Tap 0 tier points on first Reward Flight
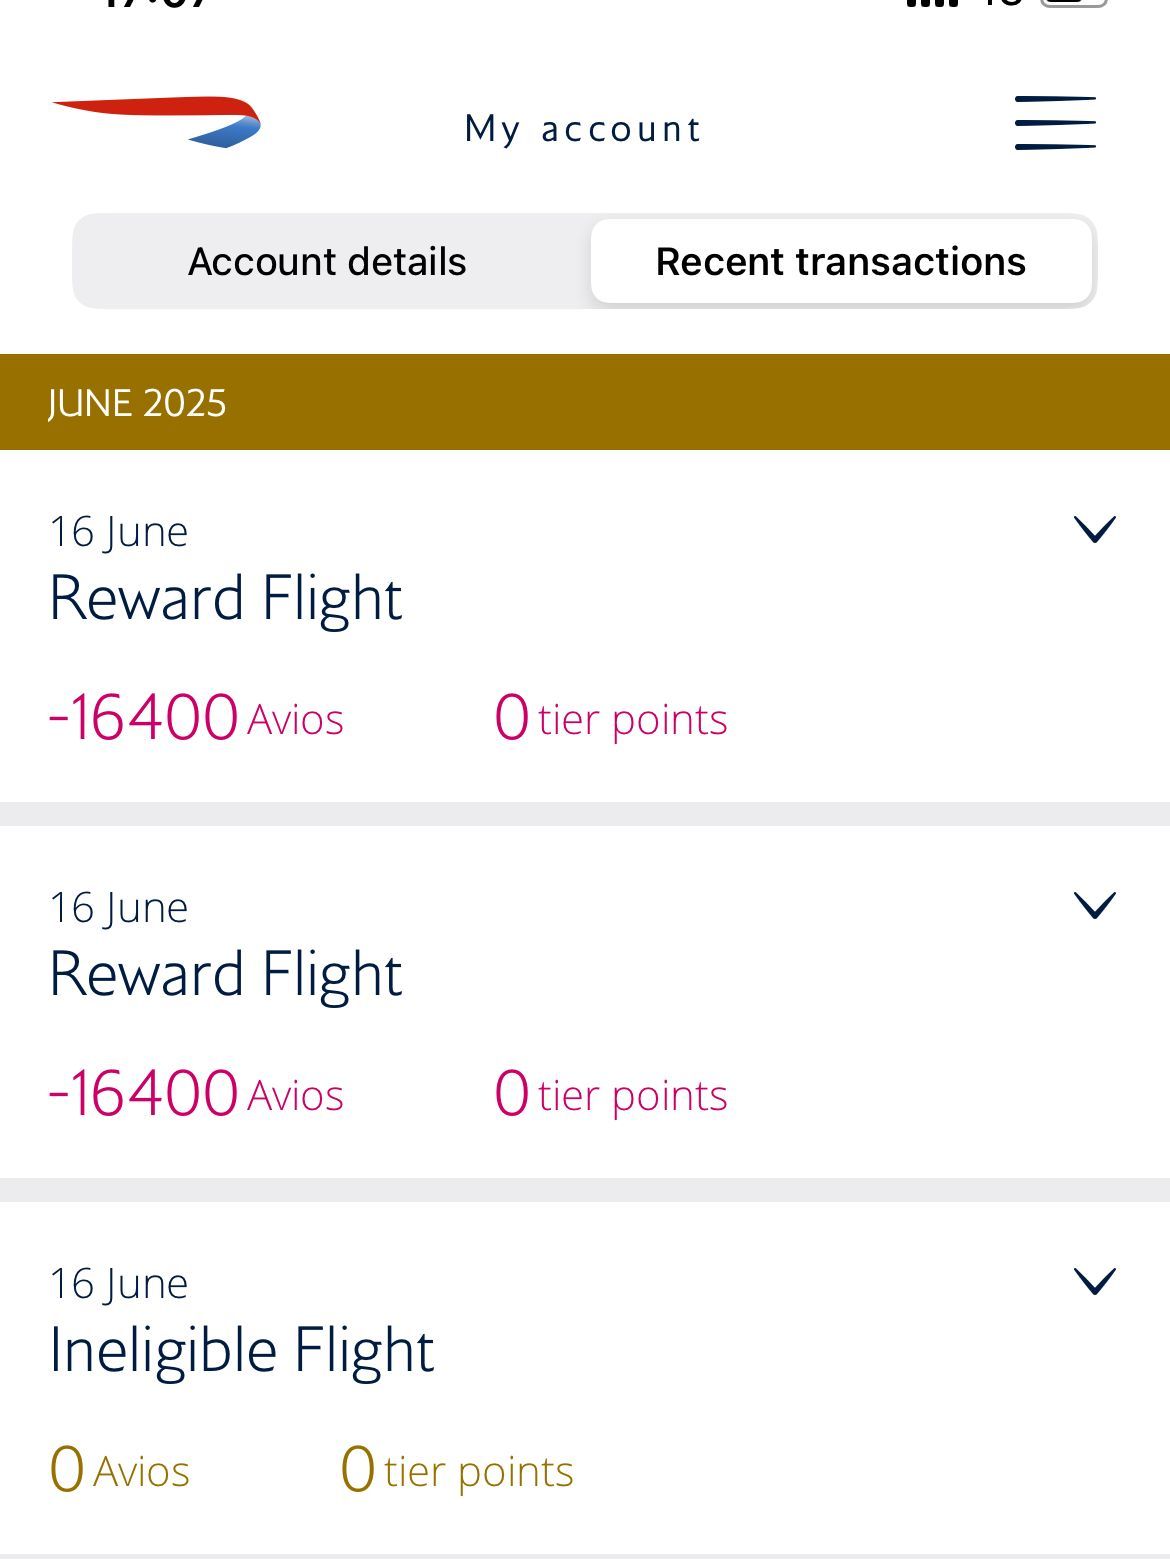 (x=611, y=718)
